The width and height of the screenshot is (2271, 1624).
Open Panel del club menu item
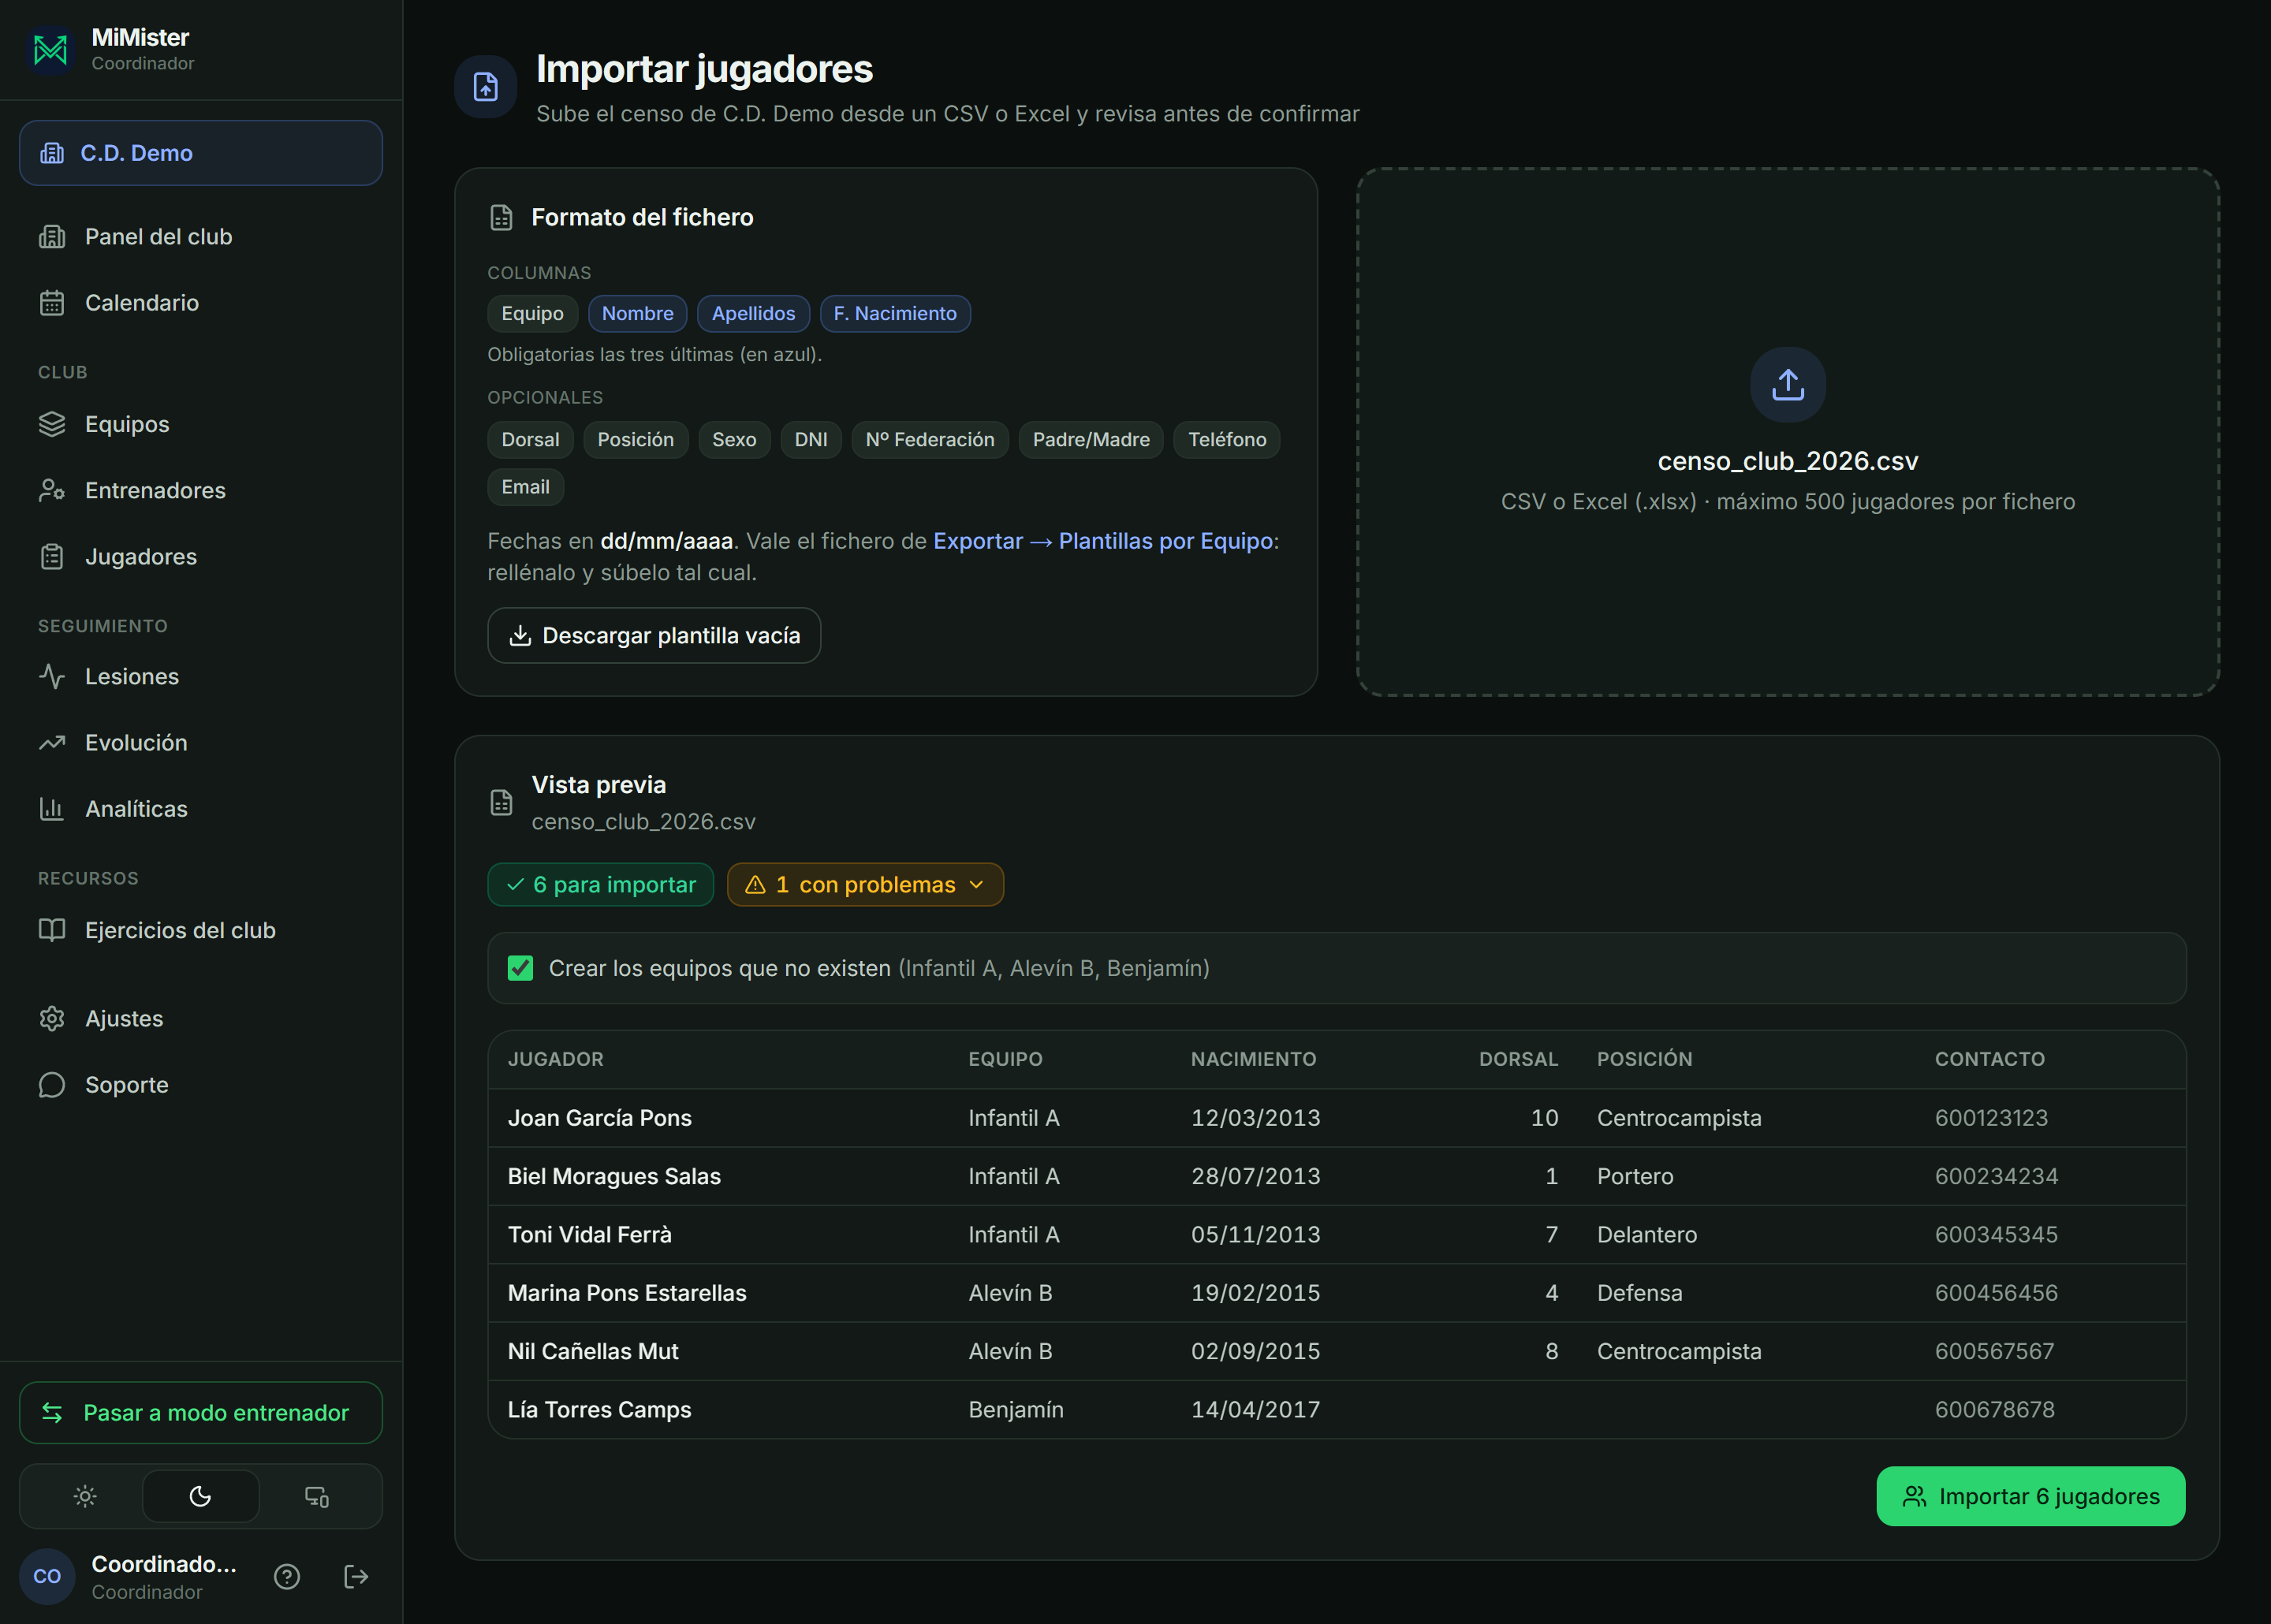(x=201, y=237)
